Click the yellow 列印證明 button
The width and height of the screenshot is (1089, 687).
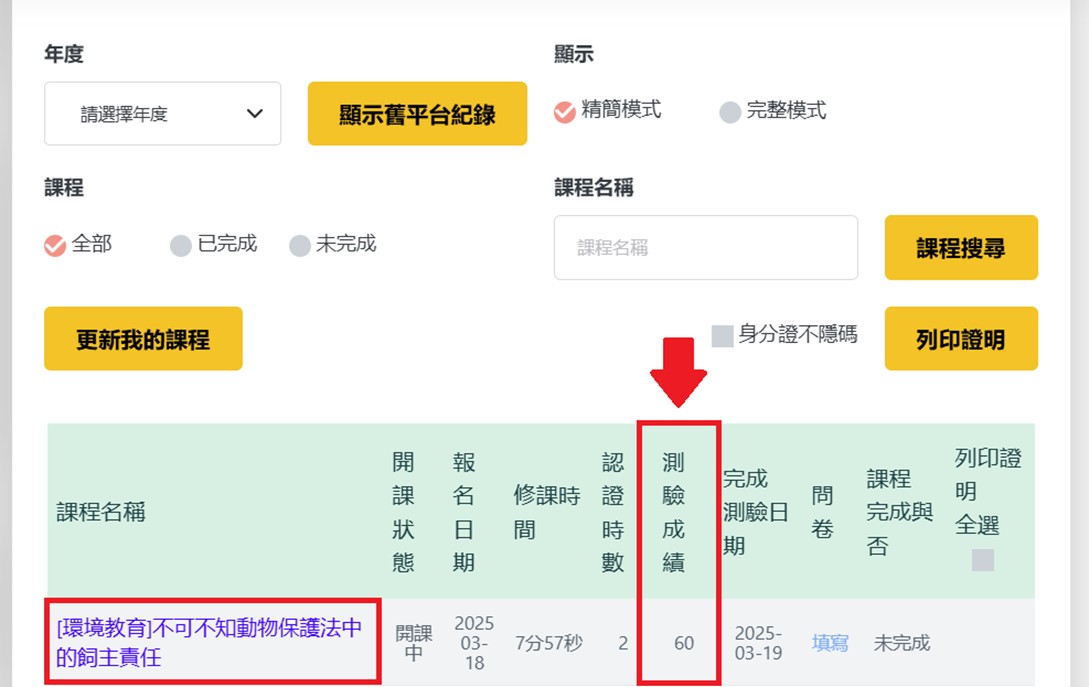coord(960,339)
